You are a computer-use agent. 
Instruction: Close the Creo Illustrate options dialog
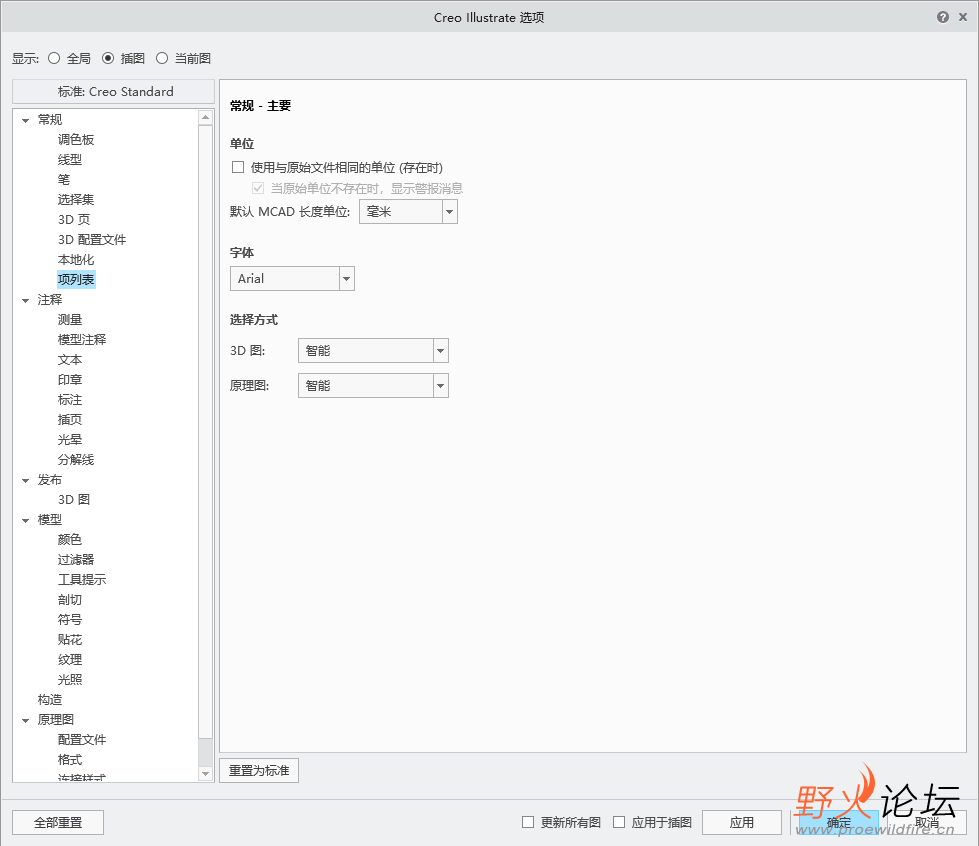pyautogui.click(x=963, y=17)
